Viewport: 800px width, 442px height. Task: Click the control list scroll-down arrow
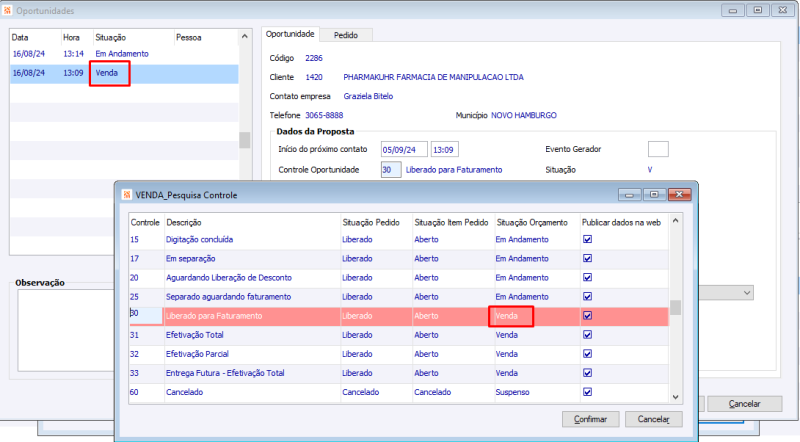676,397
